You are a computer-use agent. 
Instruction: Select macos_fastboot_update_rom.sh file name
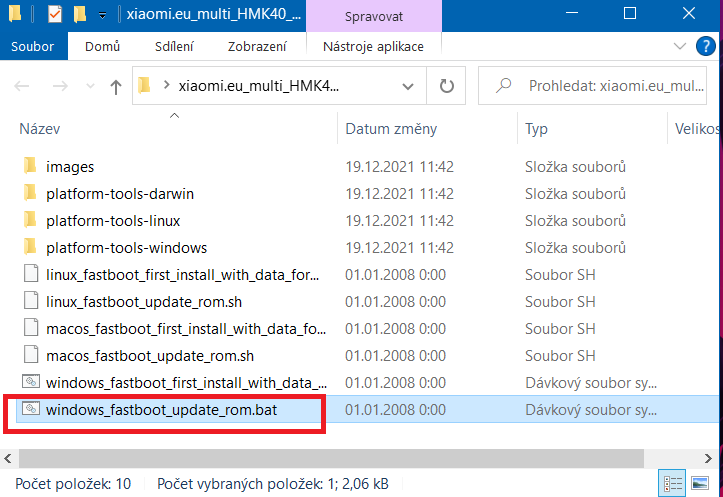(150, 356)
